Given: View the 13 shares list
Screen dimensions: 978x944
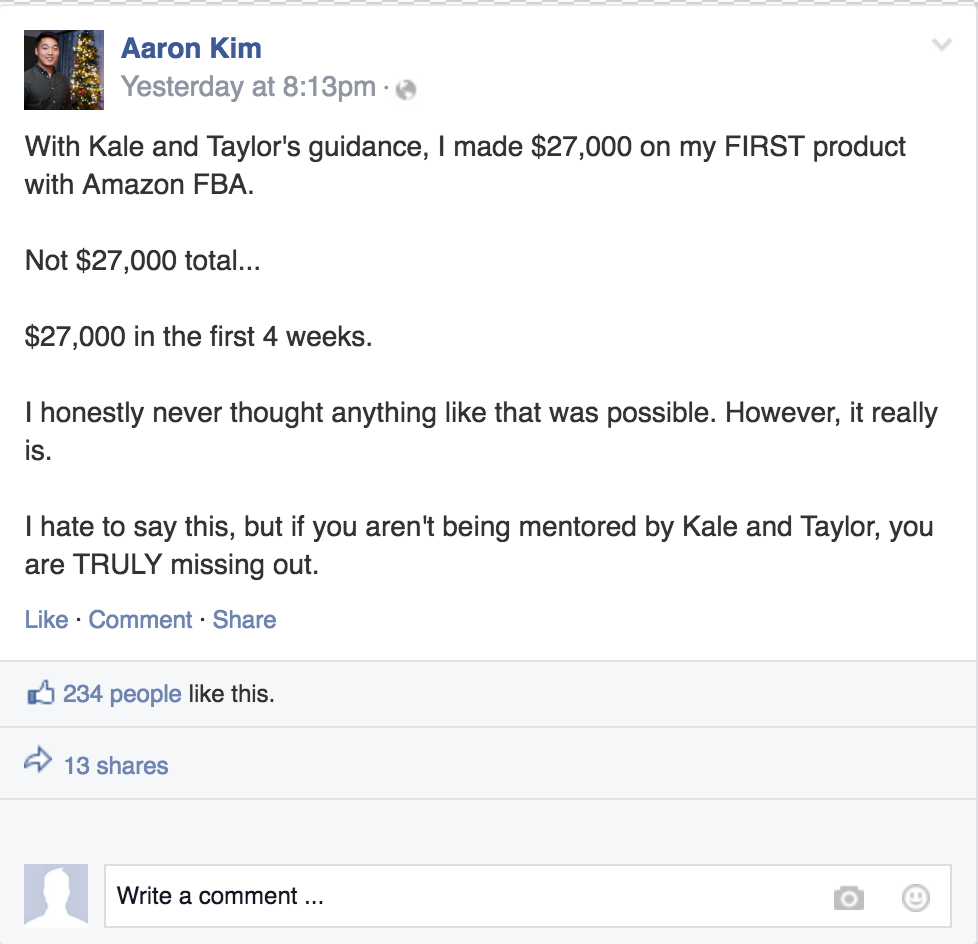Looking at the screenshot, I should point(116,766).
